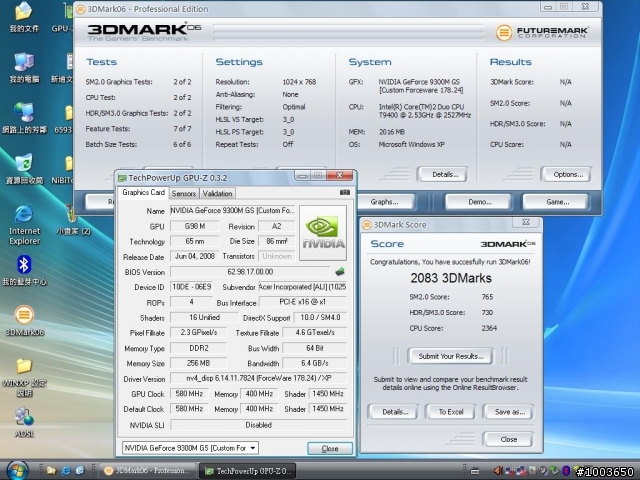Screen dimensions: 640x480
Task: Click the Graphs button in 3DMark06
Action: pyautogui.click(x=384, y=202)
